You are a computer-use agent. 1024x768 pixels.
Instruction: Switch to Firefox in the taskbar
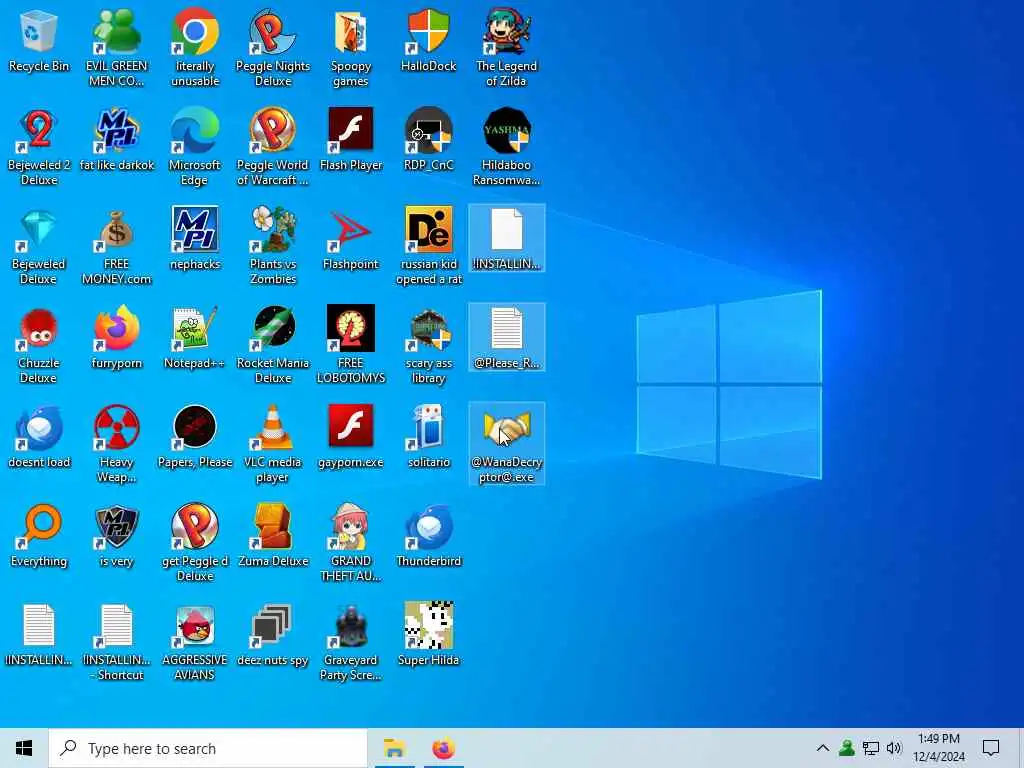(444, 748)
